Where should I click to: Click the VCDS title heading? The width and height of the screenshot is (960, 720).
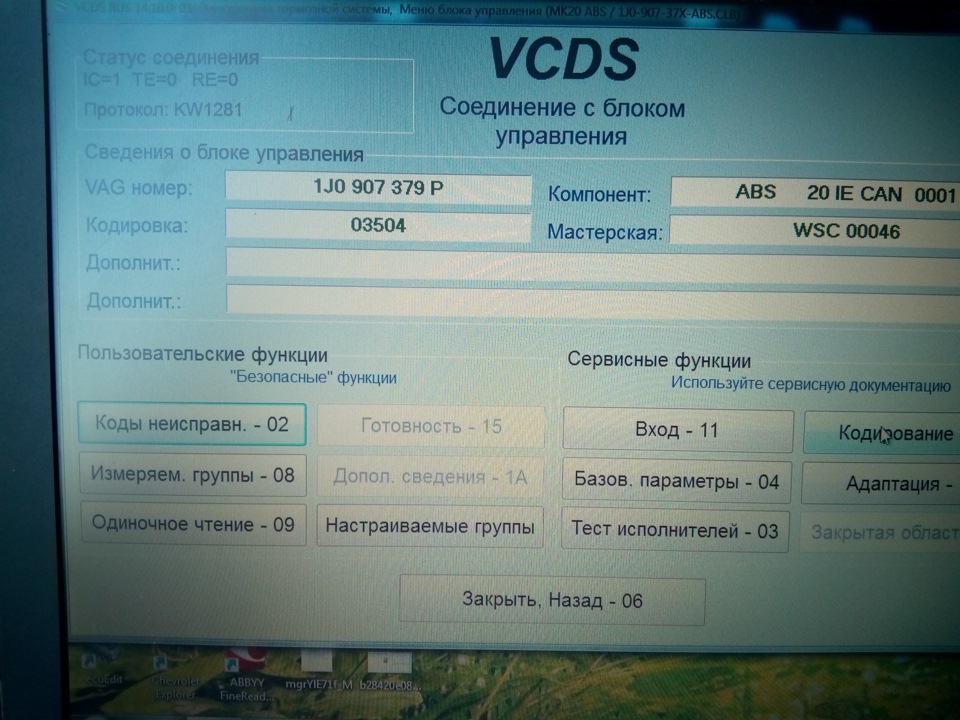[x=564, y=59]
